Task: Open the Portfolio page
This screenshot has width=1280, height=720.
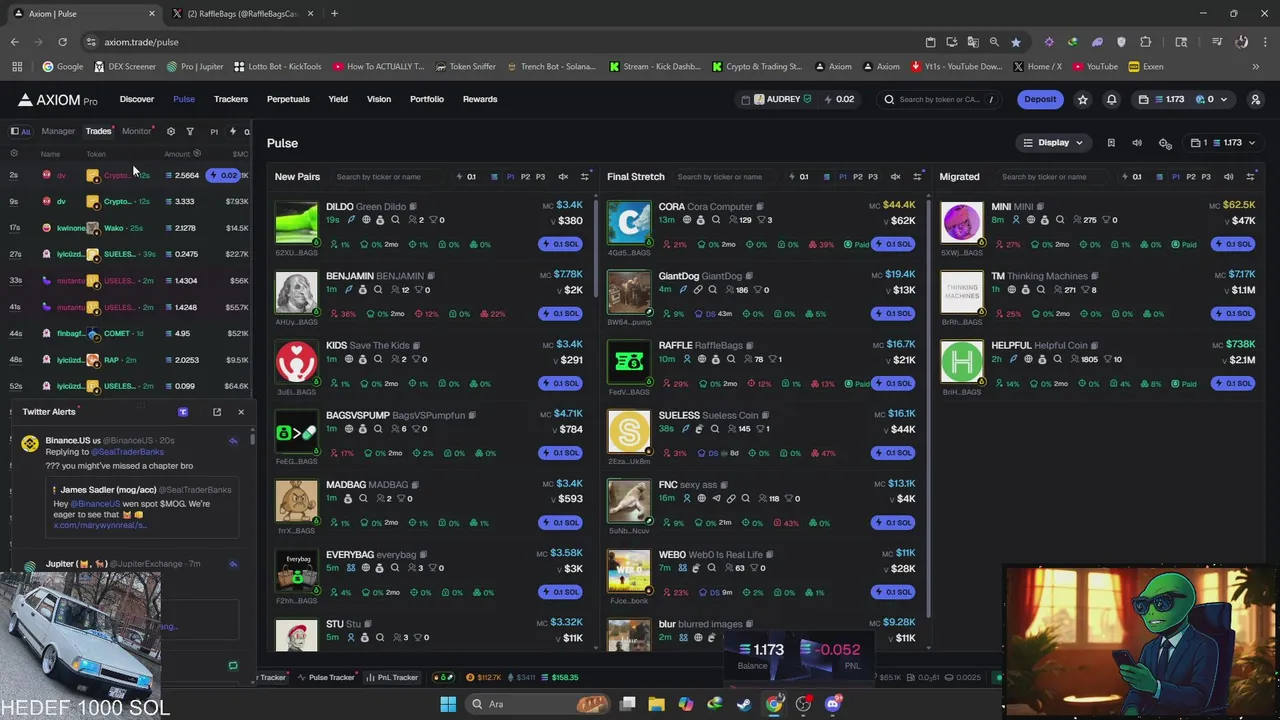Action: point(427,99)
